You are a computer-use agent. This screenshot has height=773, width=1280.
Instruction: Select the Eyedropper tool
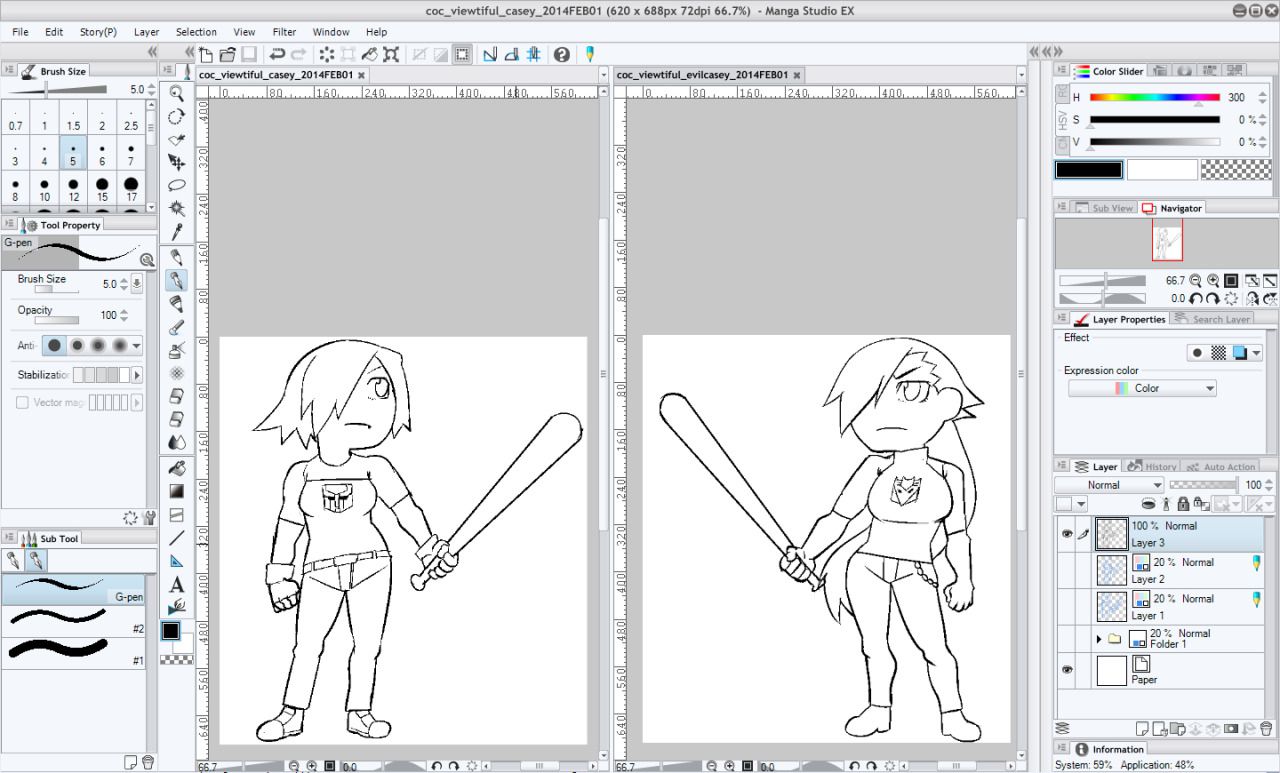tap(176, 232)
